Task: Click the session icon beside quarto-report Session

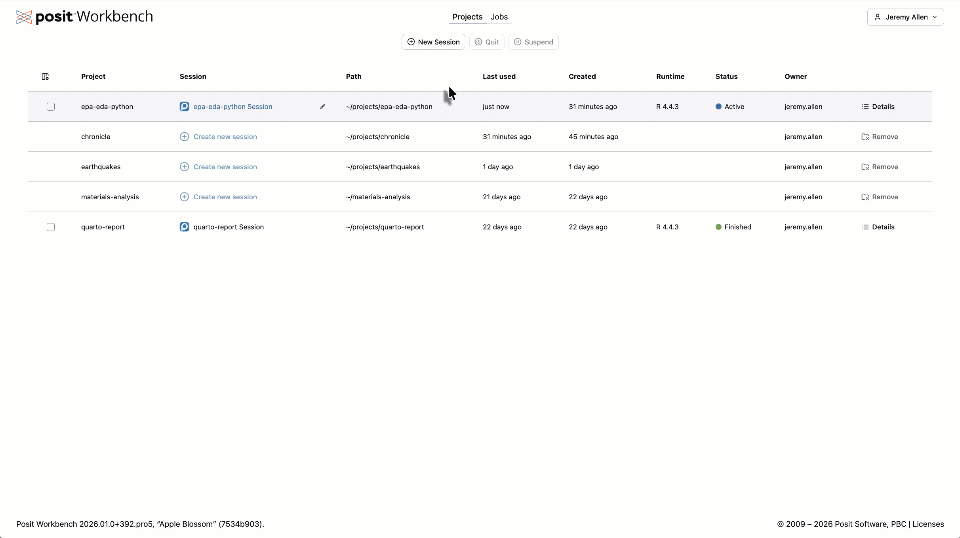Action: [184, 227]
